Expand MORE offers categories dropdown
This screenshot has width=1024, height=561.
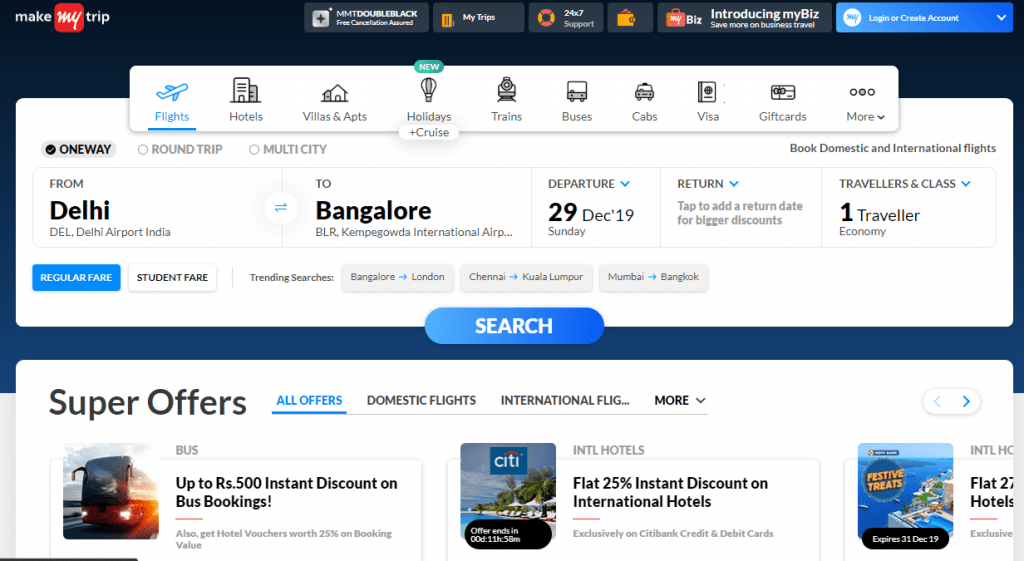pos(680,400)
